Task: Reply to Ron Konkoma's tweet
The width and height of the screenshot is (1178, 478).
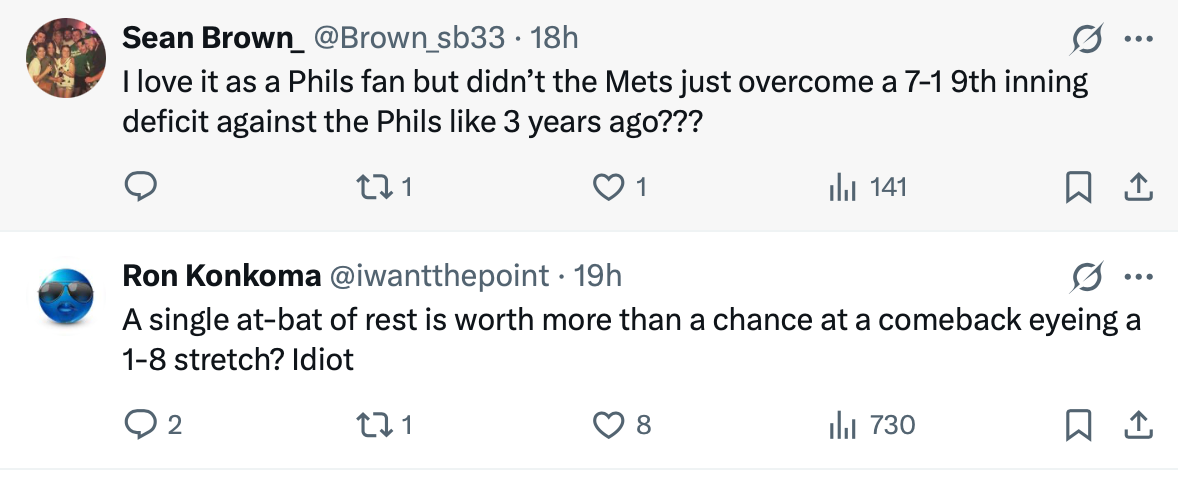Action: tap(138, 425)
